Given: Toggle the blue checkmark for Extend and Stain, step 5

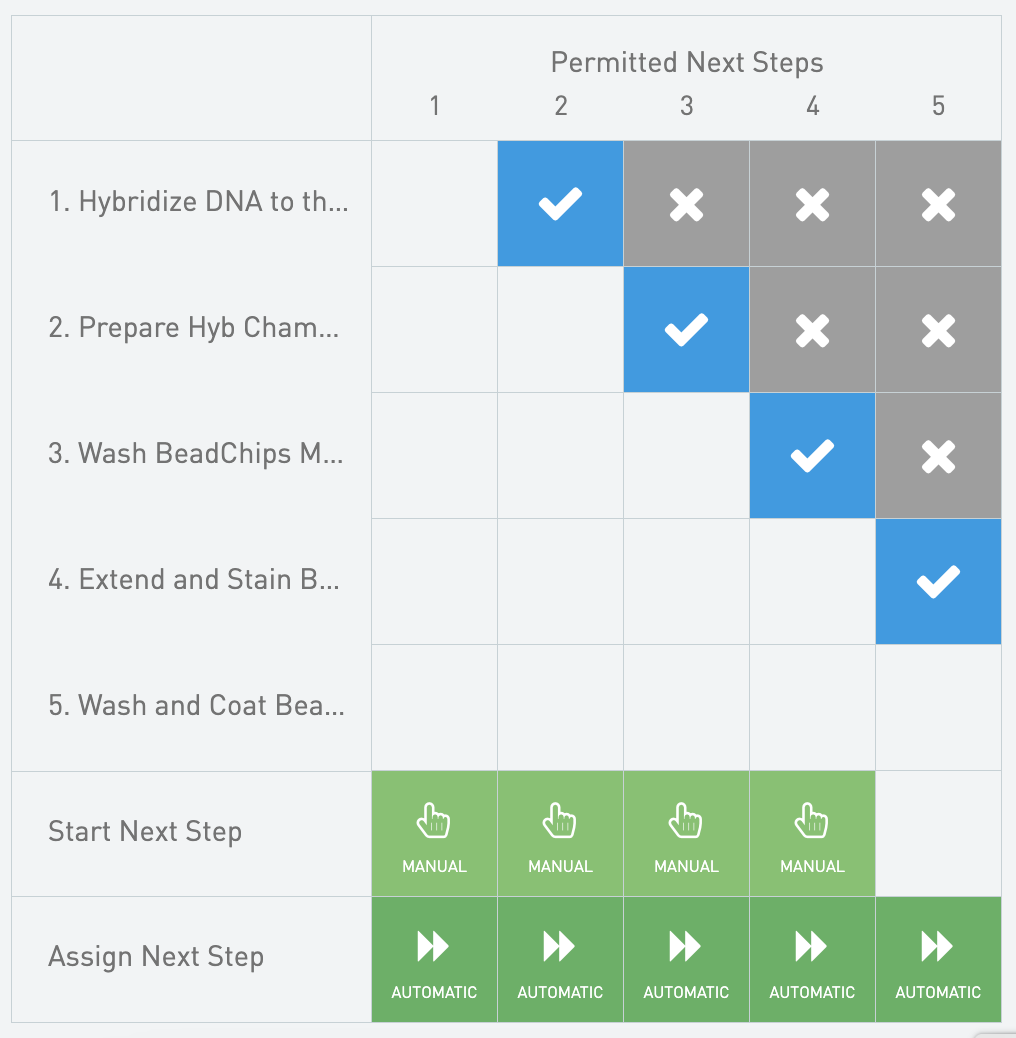Looking at the screenshot, I should [x=938, y=582].
